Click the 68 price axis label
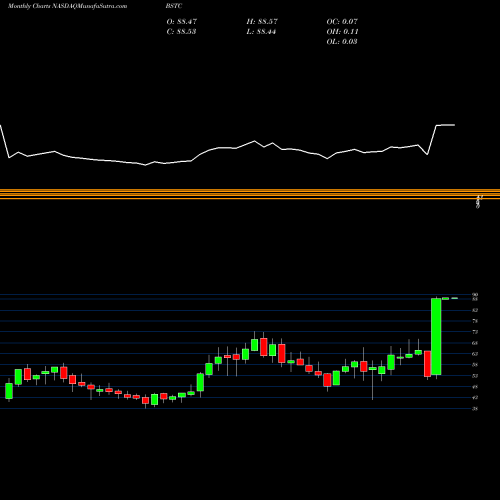The height and width of the screenshot is (500, 500). (x=475, y=343)
